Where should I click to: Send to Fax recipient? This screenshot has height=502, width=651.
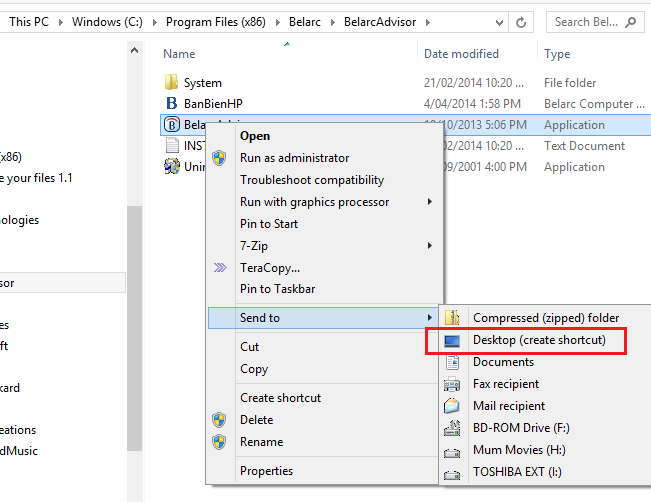[506, 384]
